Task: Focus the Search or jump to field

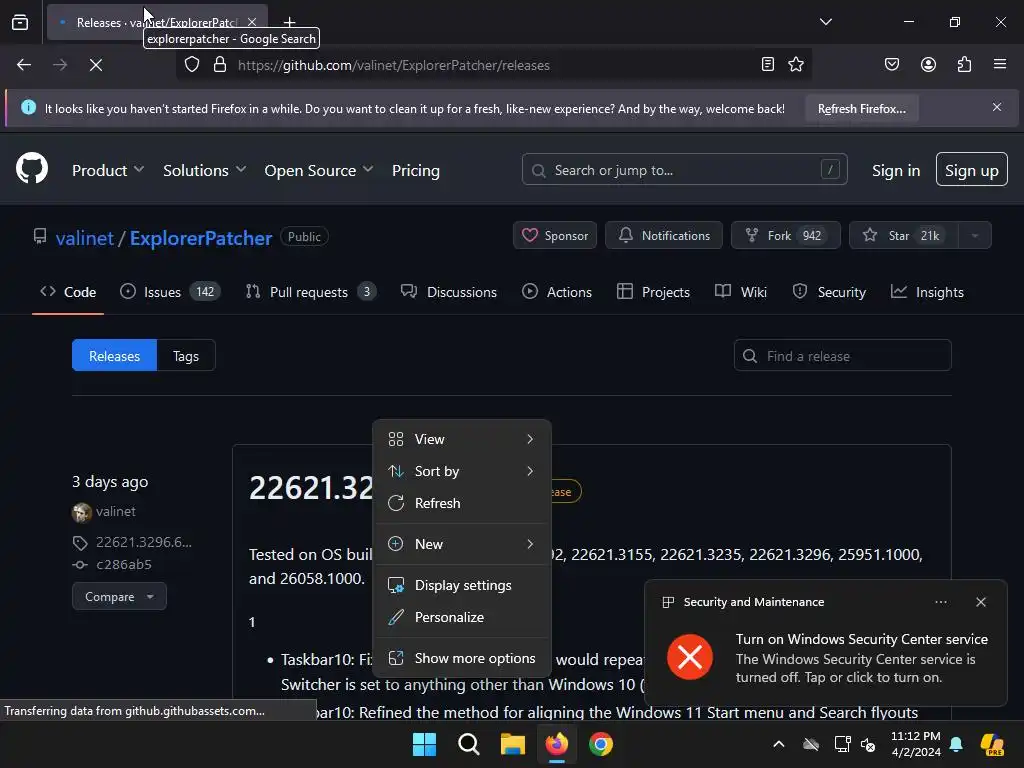Action: click(684, 170)
